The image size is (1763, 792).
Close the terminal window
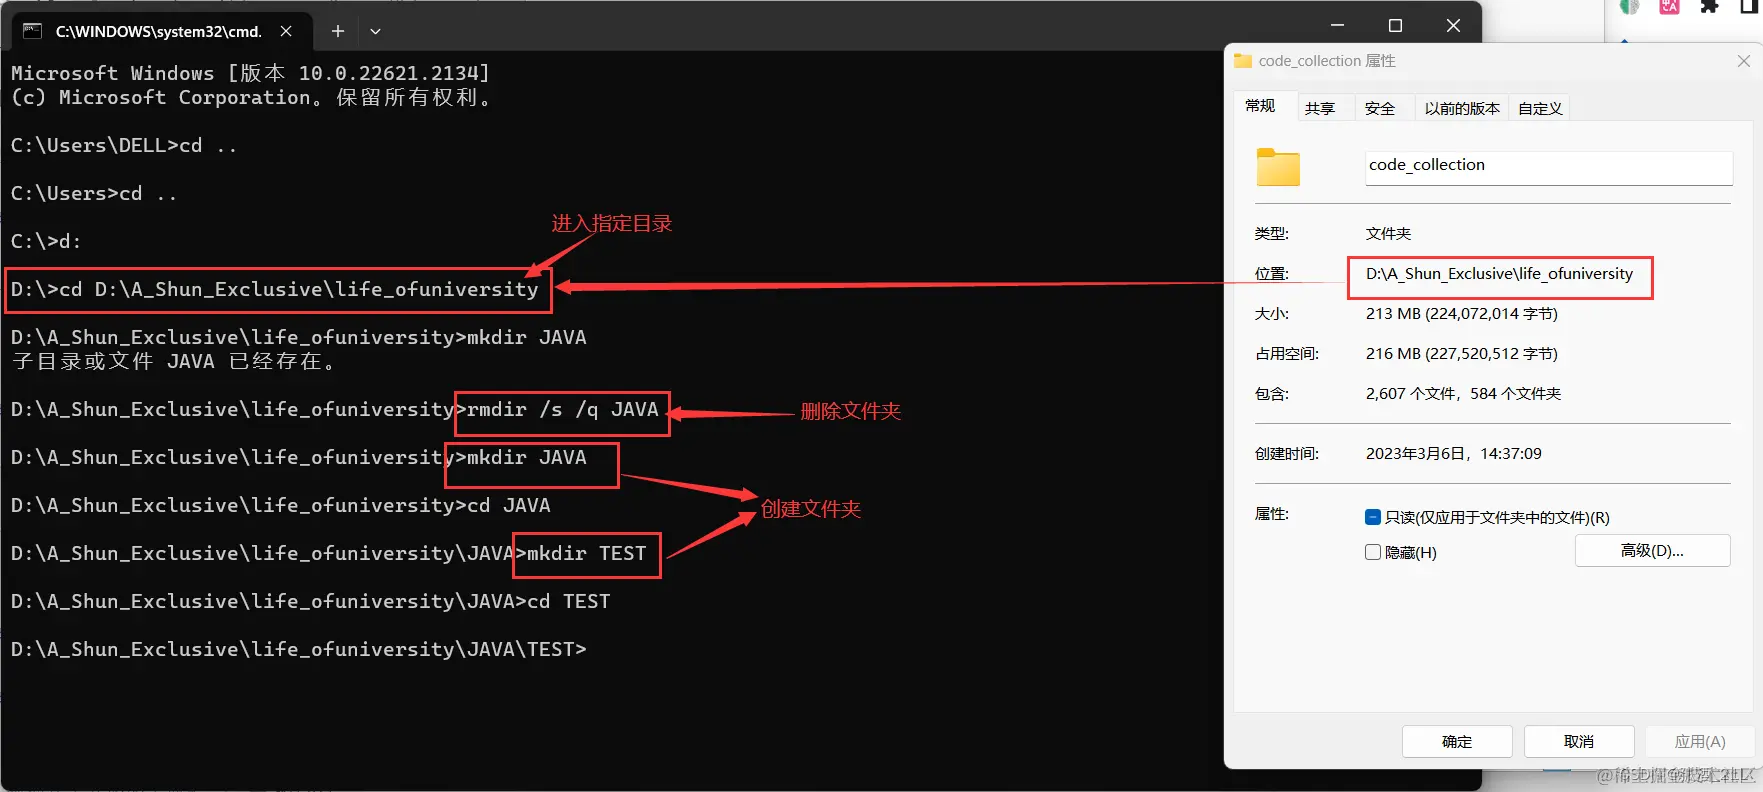tap(1453, 26)
